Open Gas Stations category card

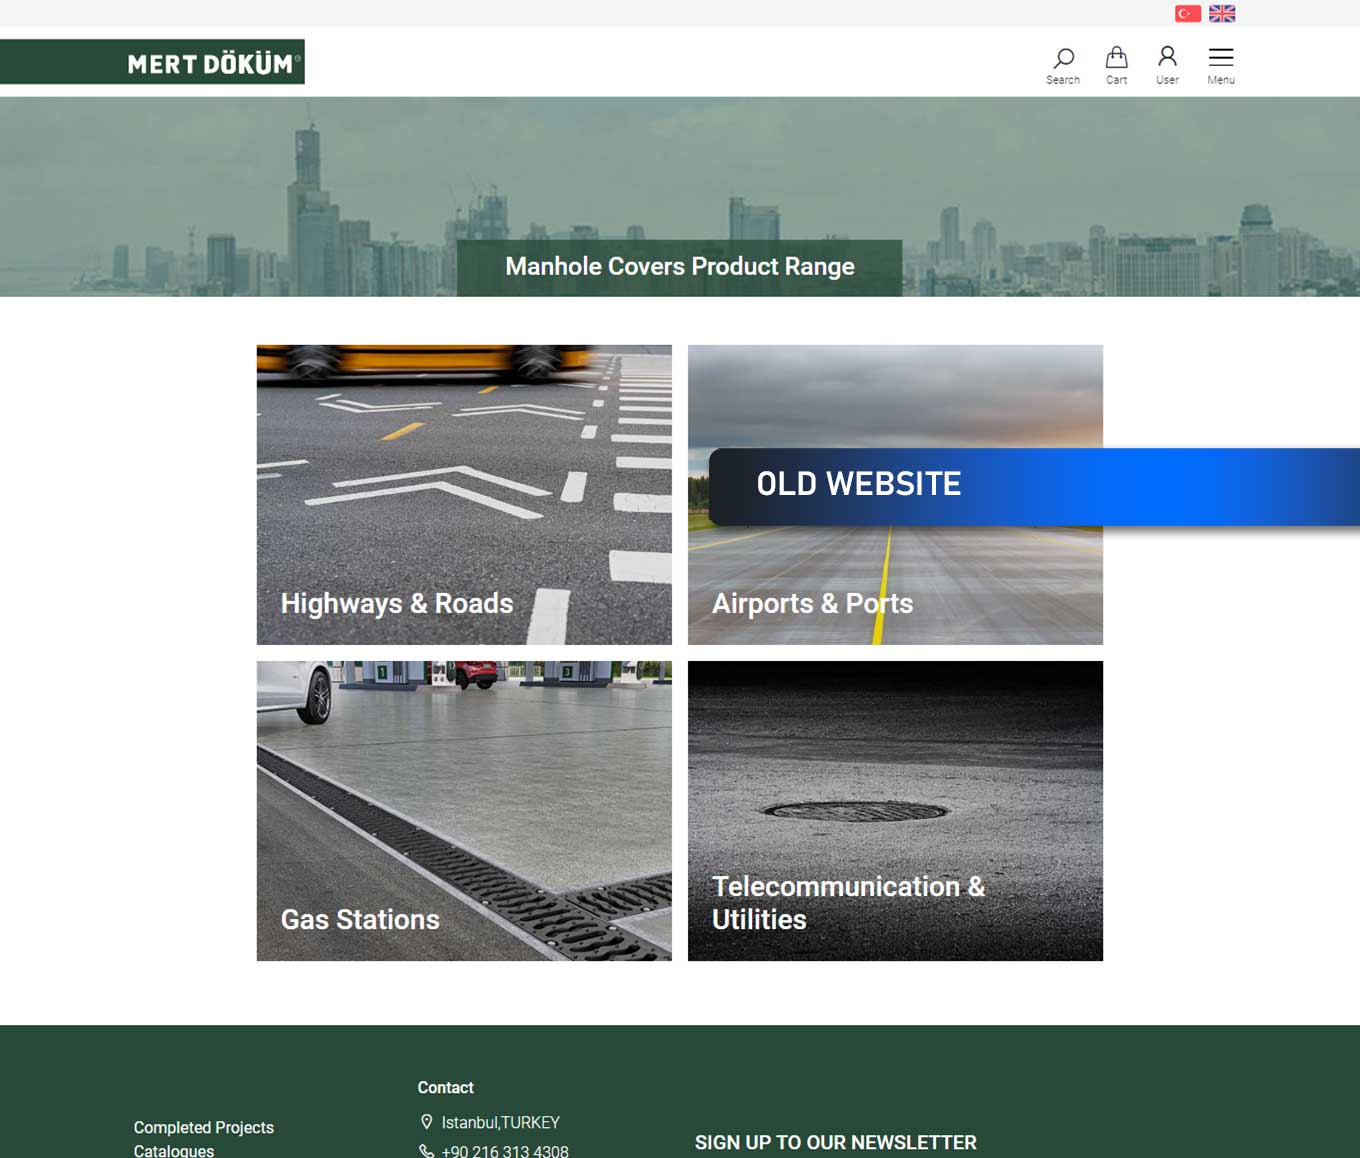(x=464, y=811)
